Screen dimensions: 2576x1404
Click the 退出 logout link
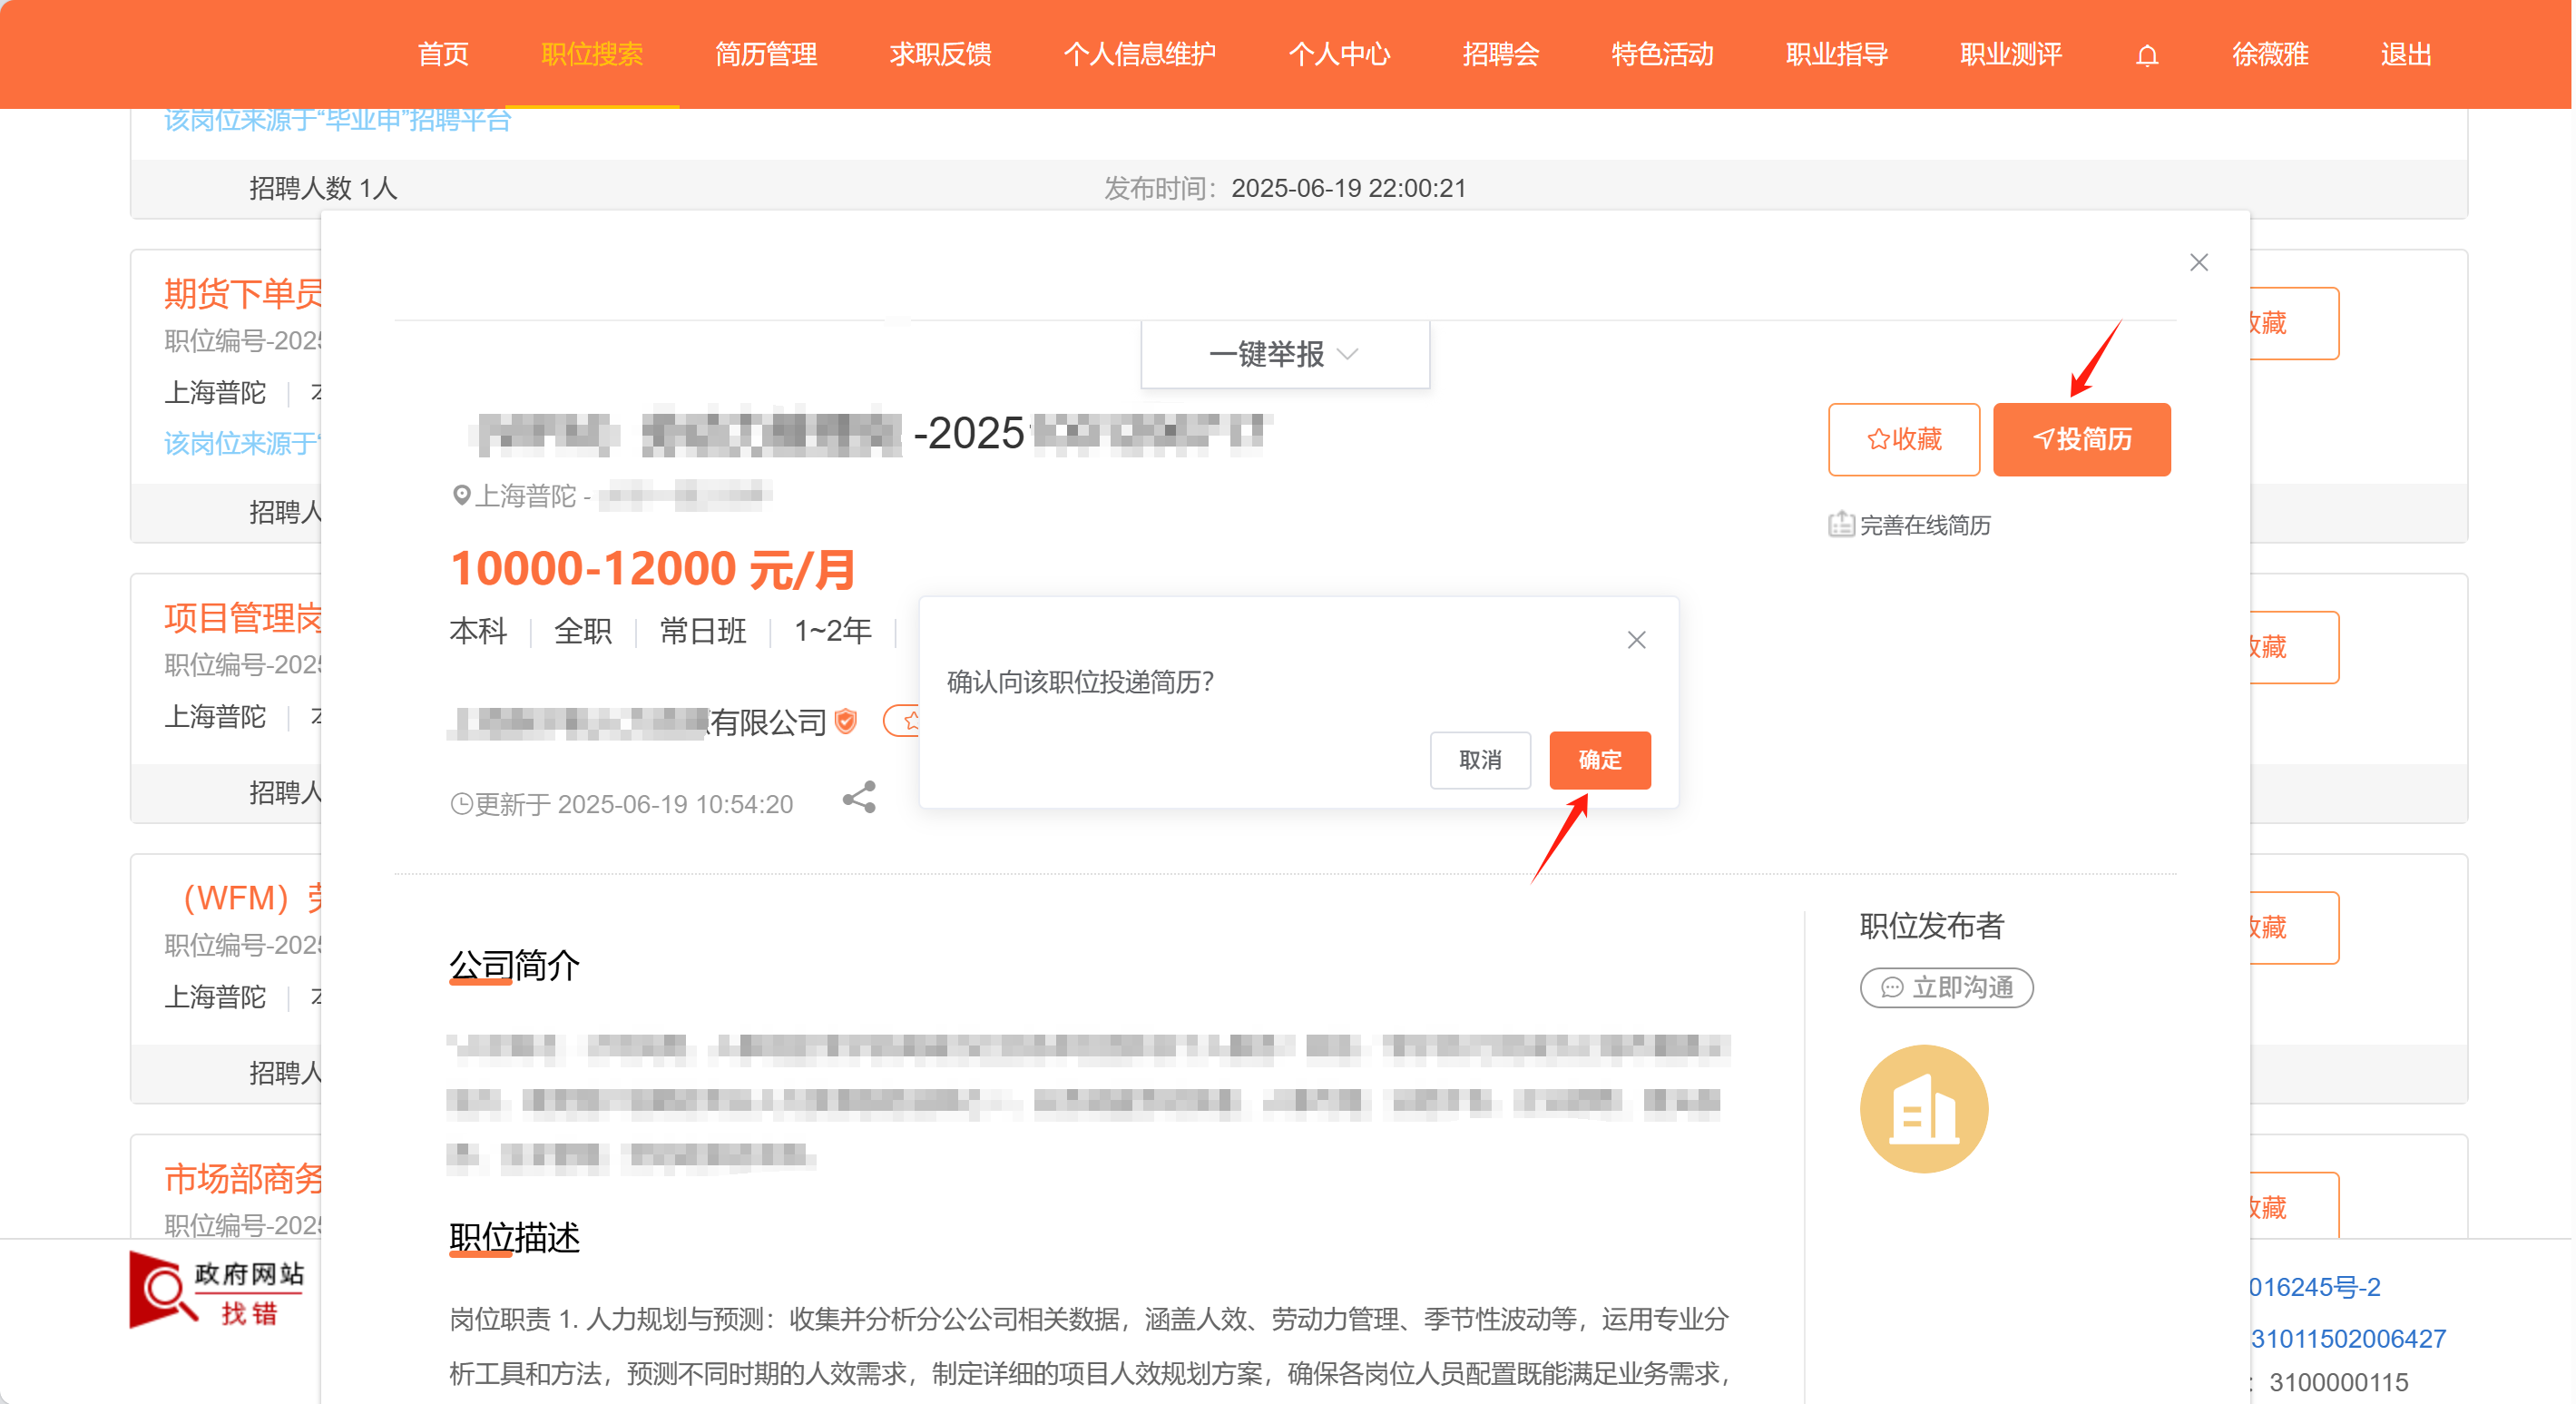(x=2405, y=55)
